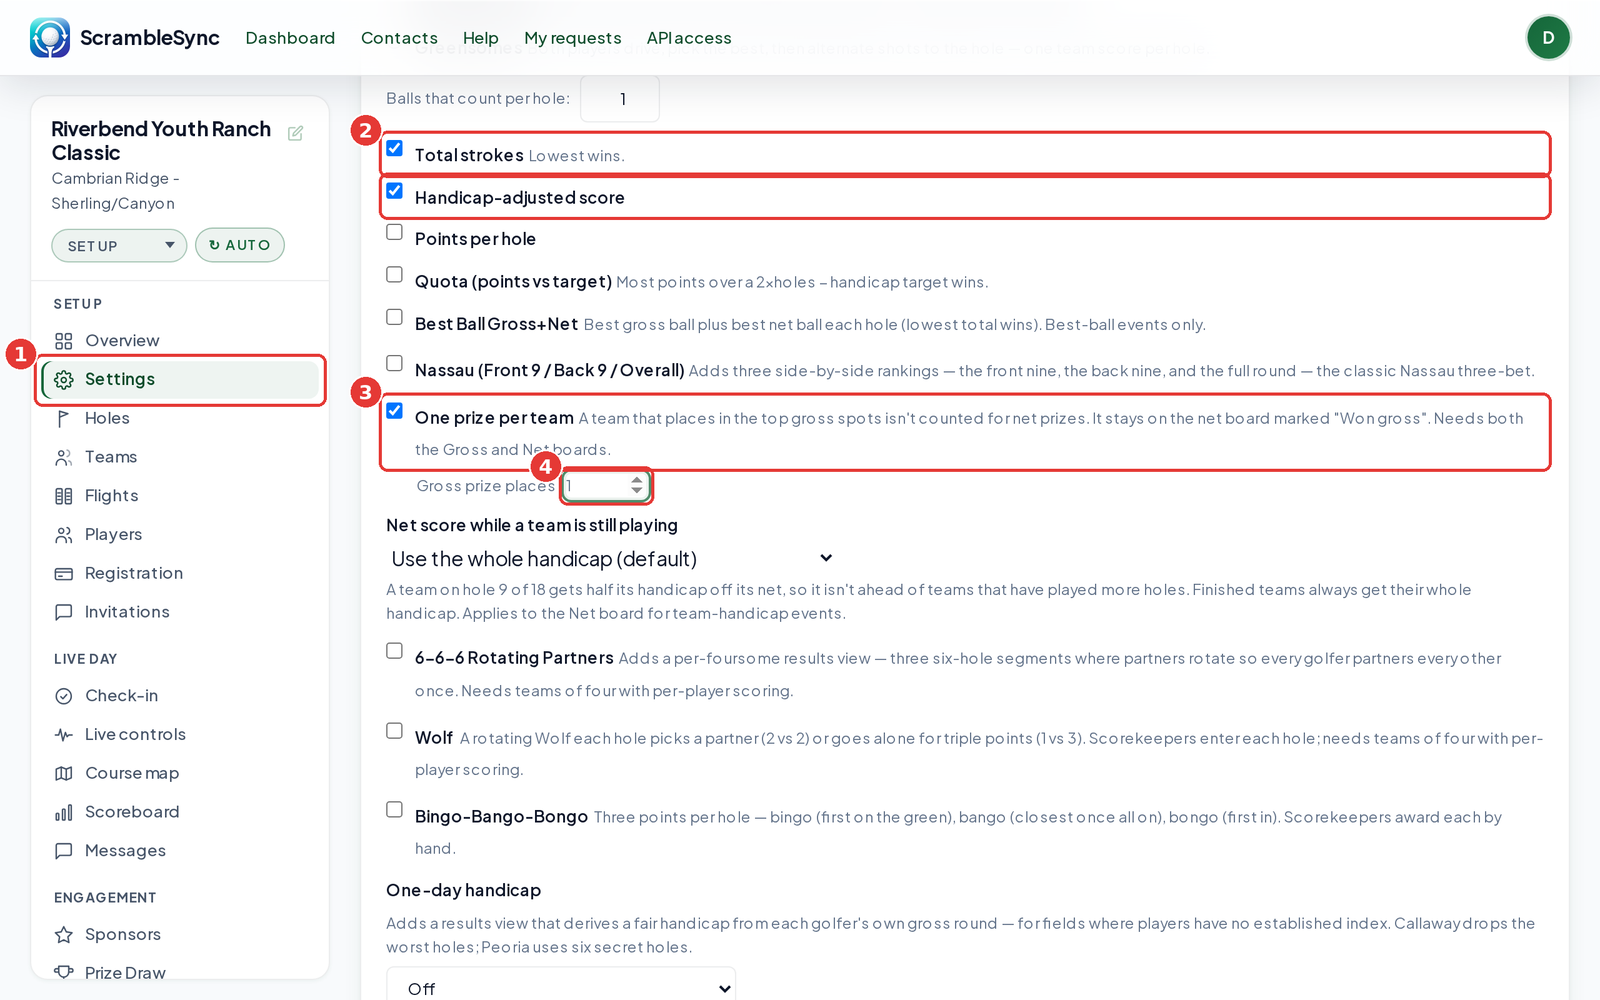The width and height of the screenshot is (1600, 1000).
Task: Open My requests in top navigation
Action: tap(573, 38)
